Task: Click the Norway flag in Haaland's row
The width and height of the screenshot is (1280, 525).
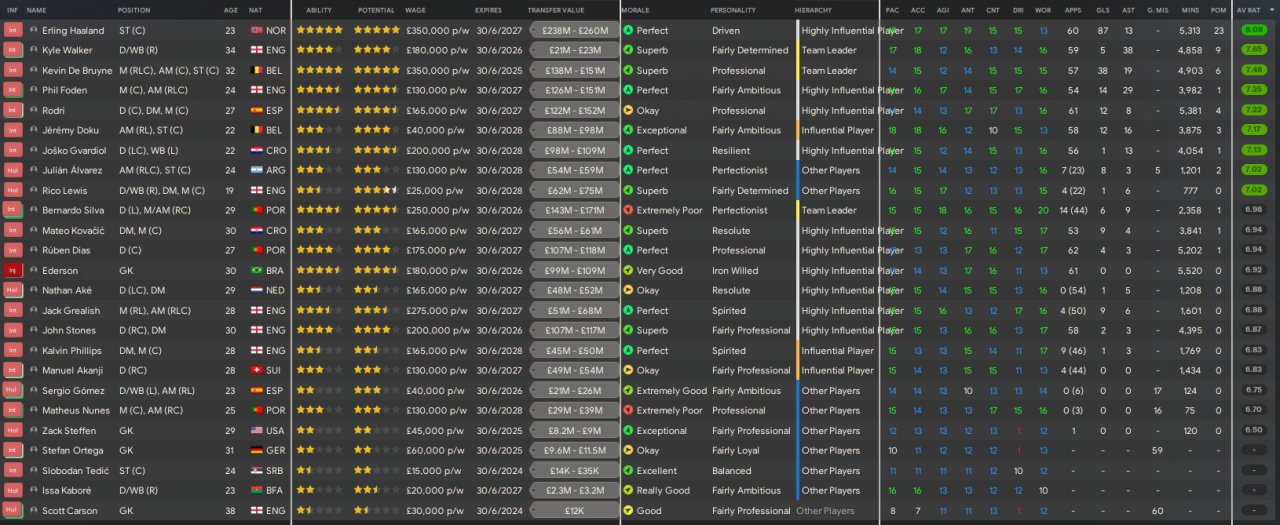Action: click(x=256, y=30)
